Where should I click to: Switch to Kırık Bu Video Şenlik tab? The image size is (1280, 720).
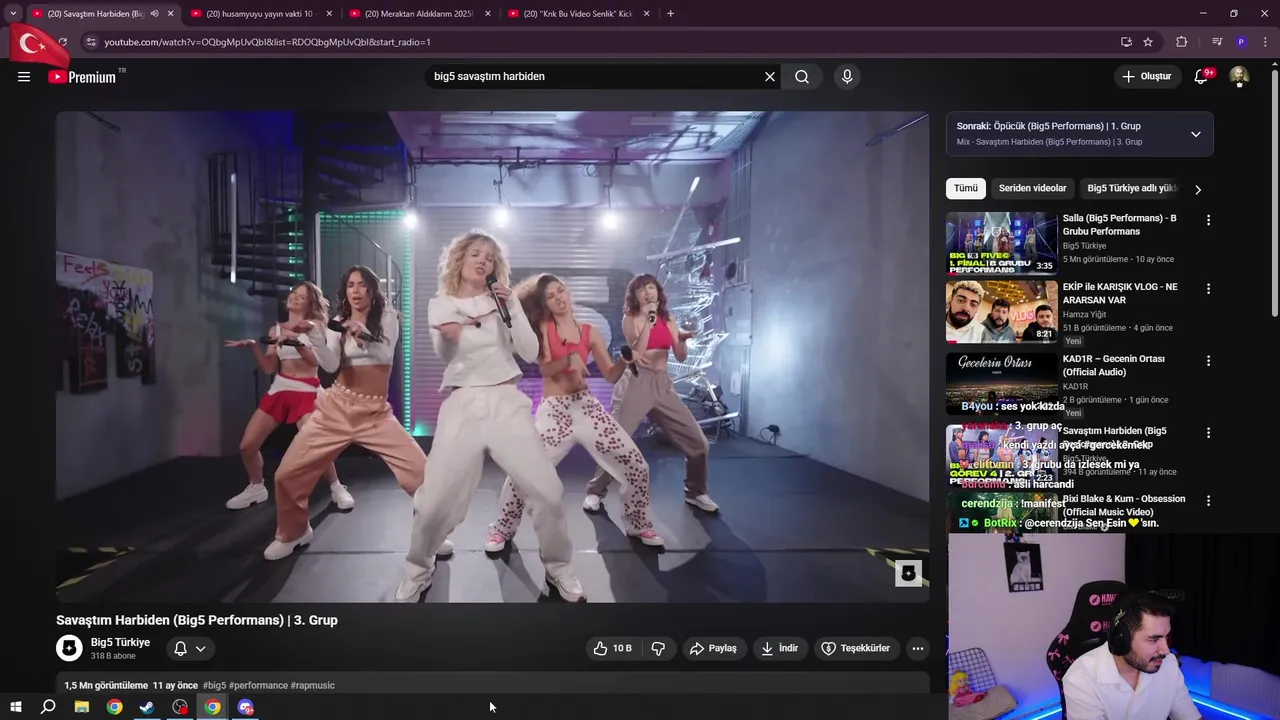(577, 14)
